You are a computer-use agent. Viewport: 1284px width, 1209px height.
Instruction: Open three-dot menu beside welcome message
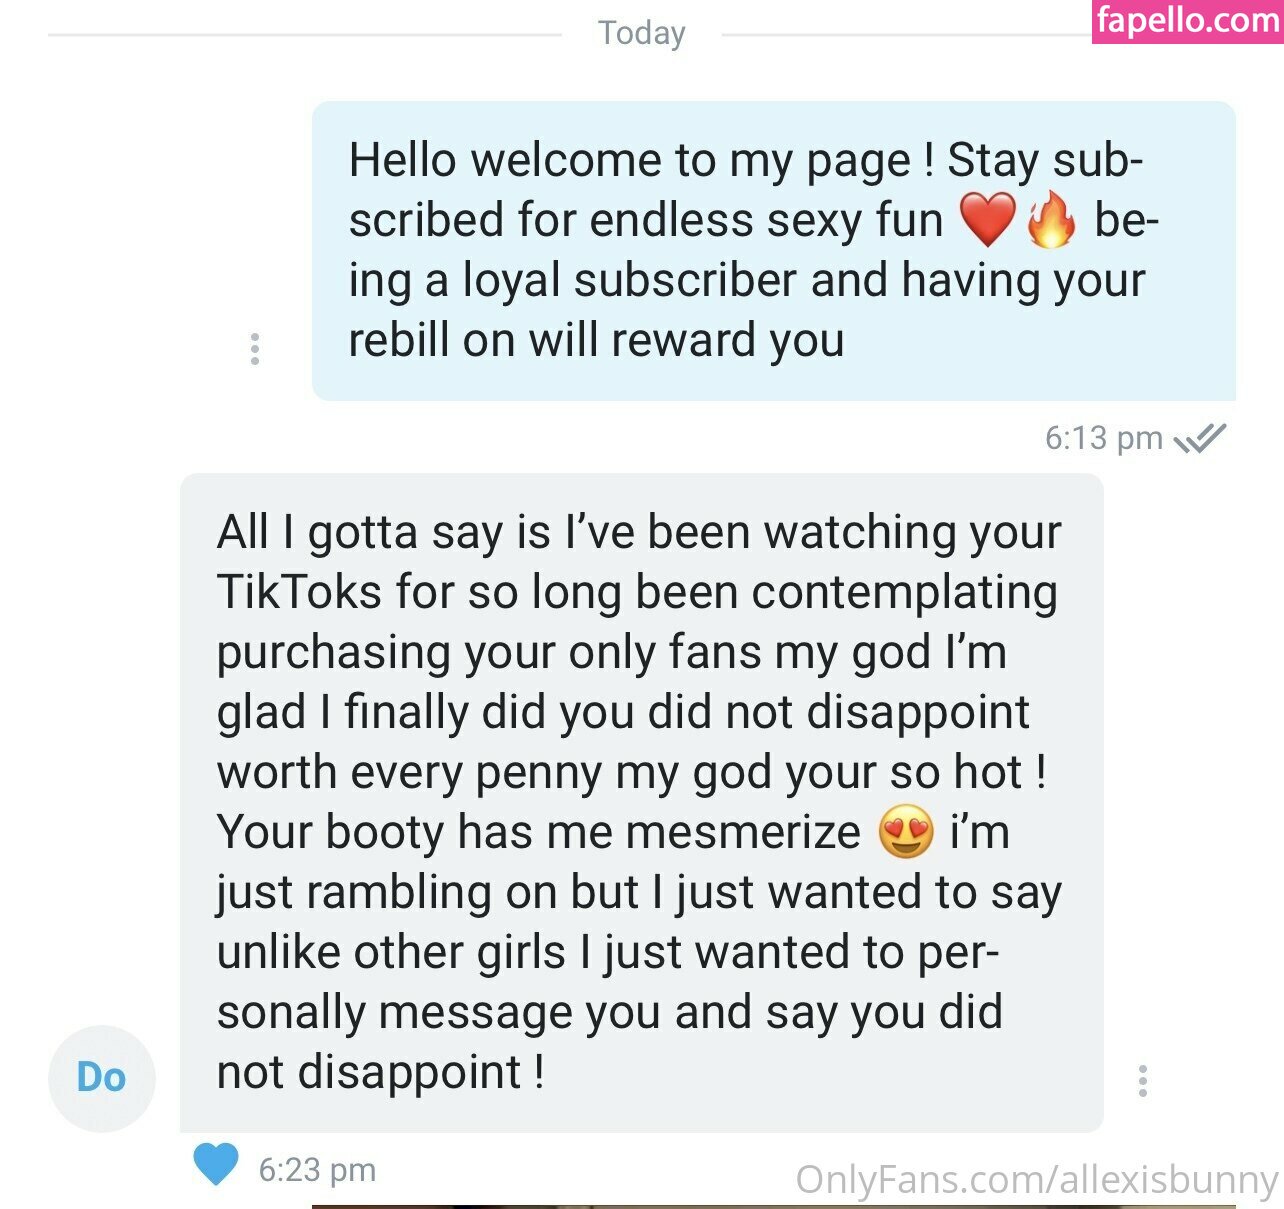pyautogui.click(x=255, y=349)
